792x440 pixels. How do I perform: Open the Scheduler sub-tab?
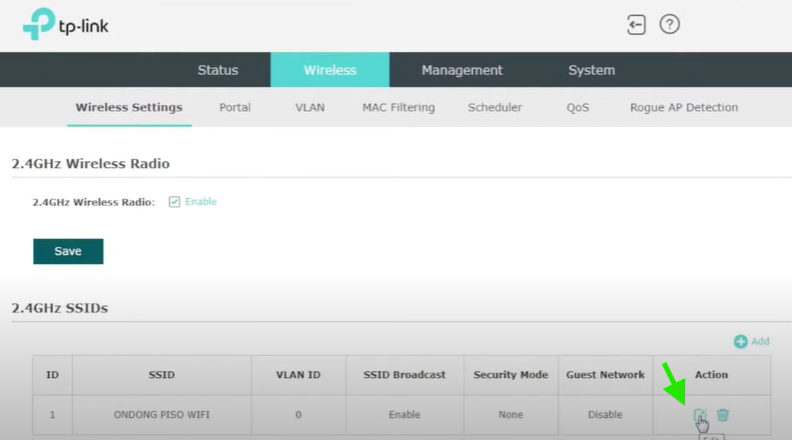point(495,108)
